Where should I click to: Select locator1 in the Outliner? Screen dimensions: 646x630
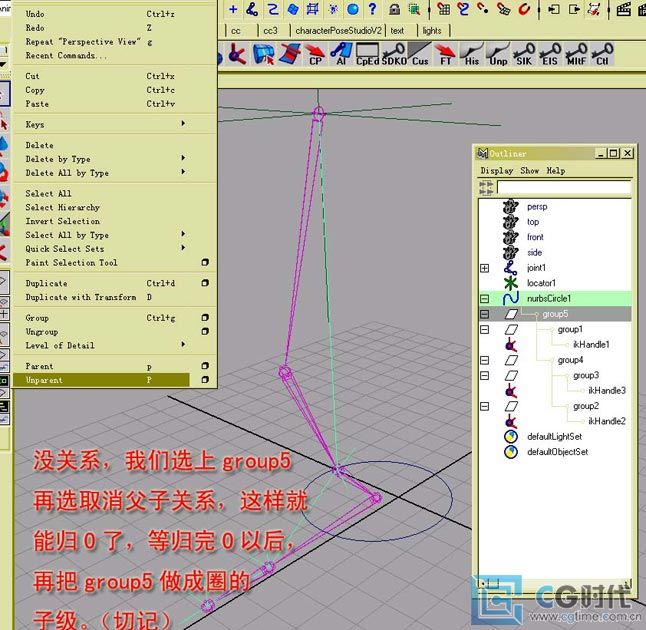(541, 283)
